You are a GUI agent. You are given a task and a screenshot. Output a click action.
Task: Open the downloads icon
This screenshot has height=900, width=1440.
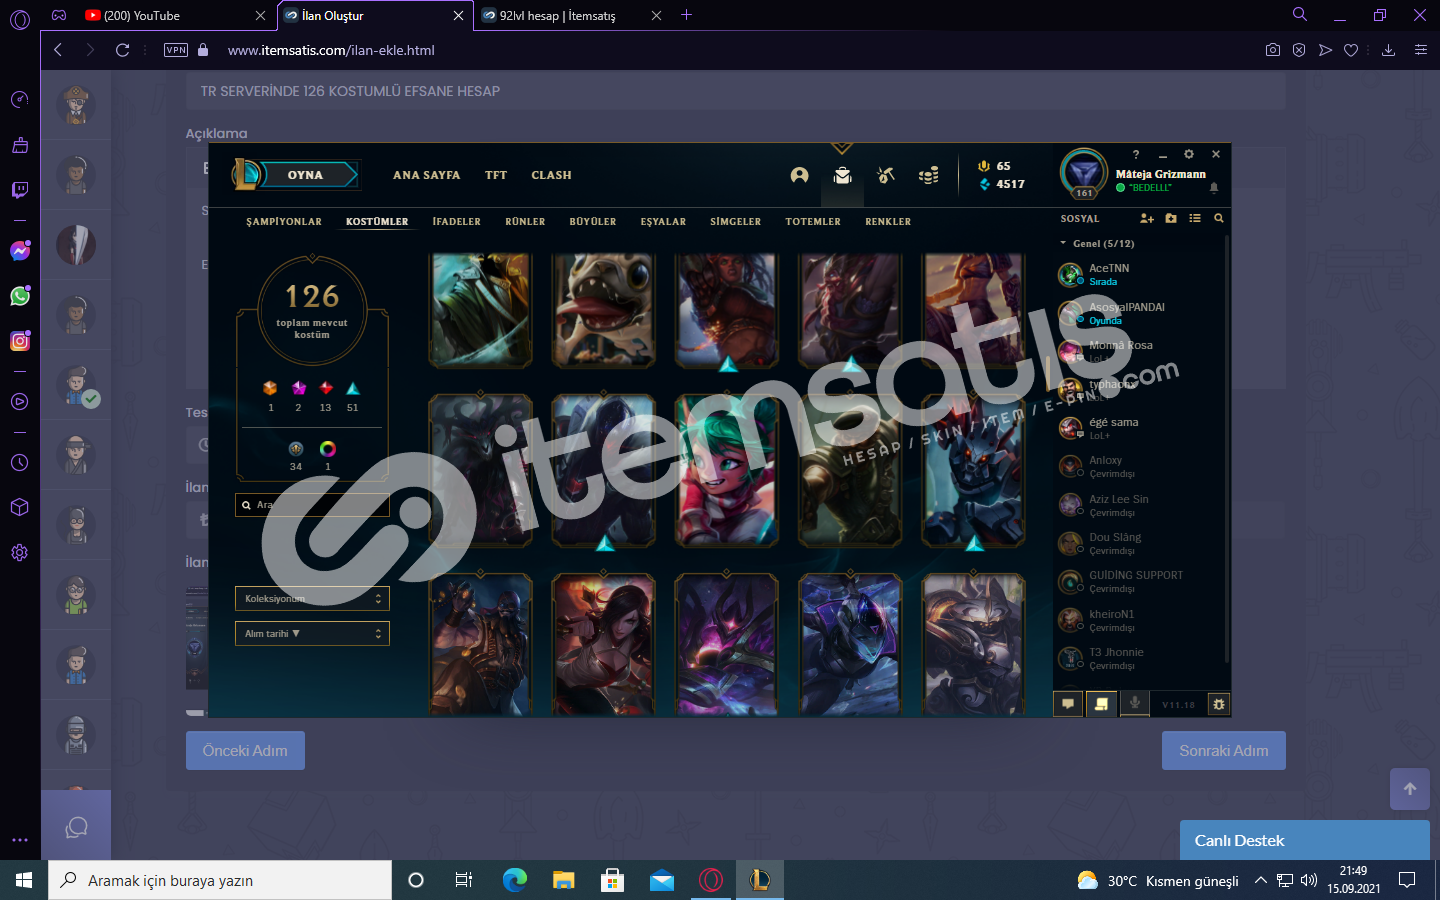pos(1388,50)
